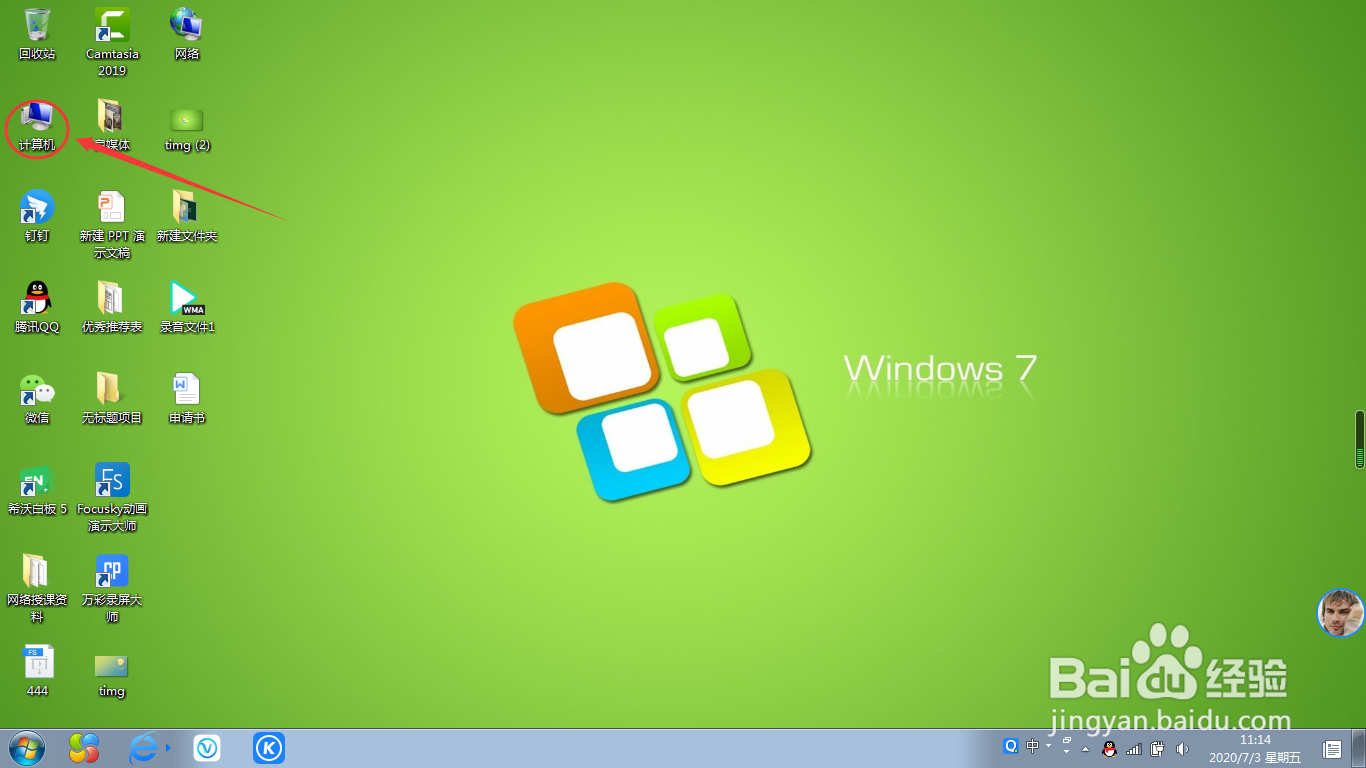Show hidden tray icons arrow
The image size is (1366, 768).
click(1085, 749)
